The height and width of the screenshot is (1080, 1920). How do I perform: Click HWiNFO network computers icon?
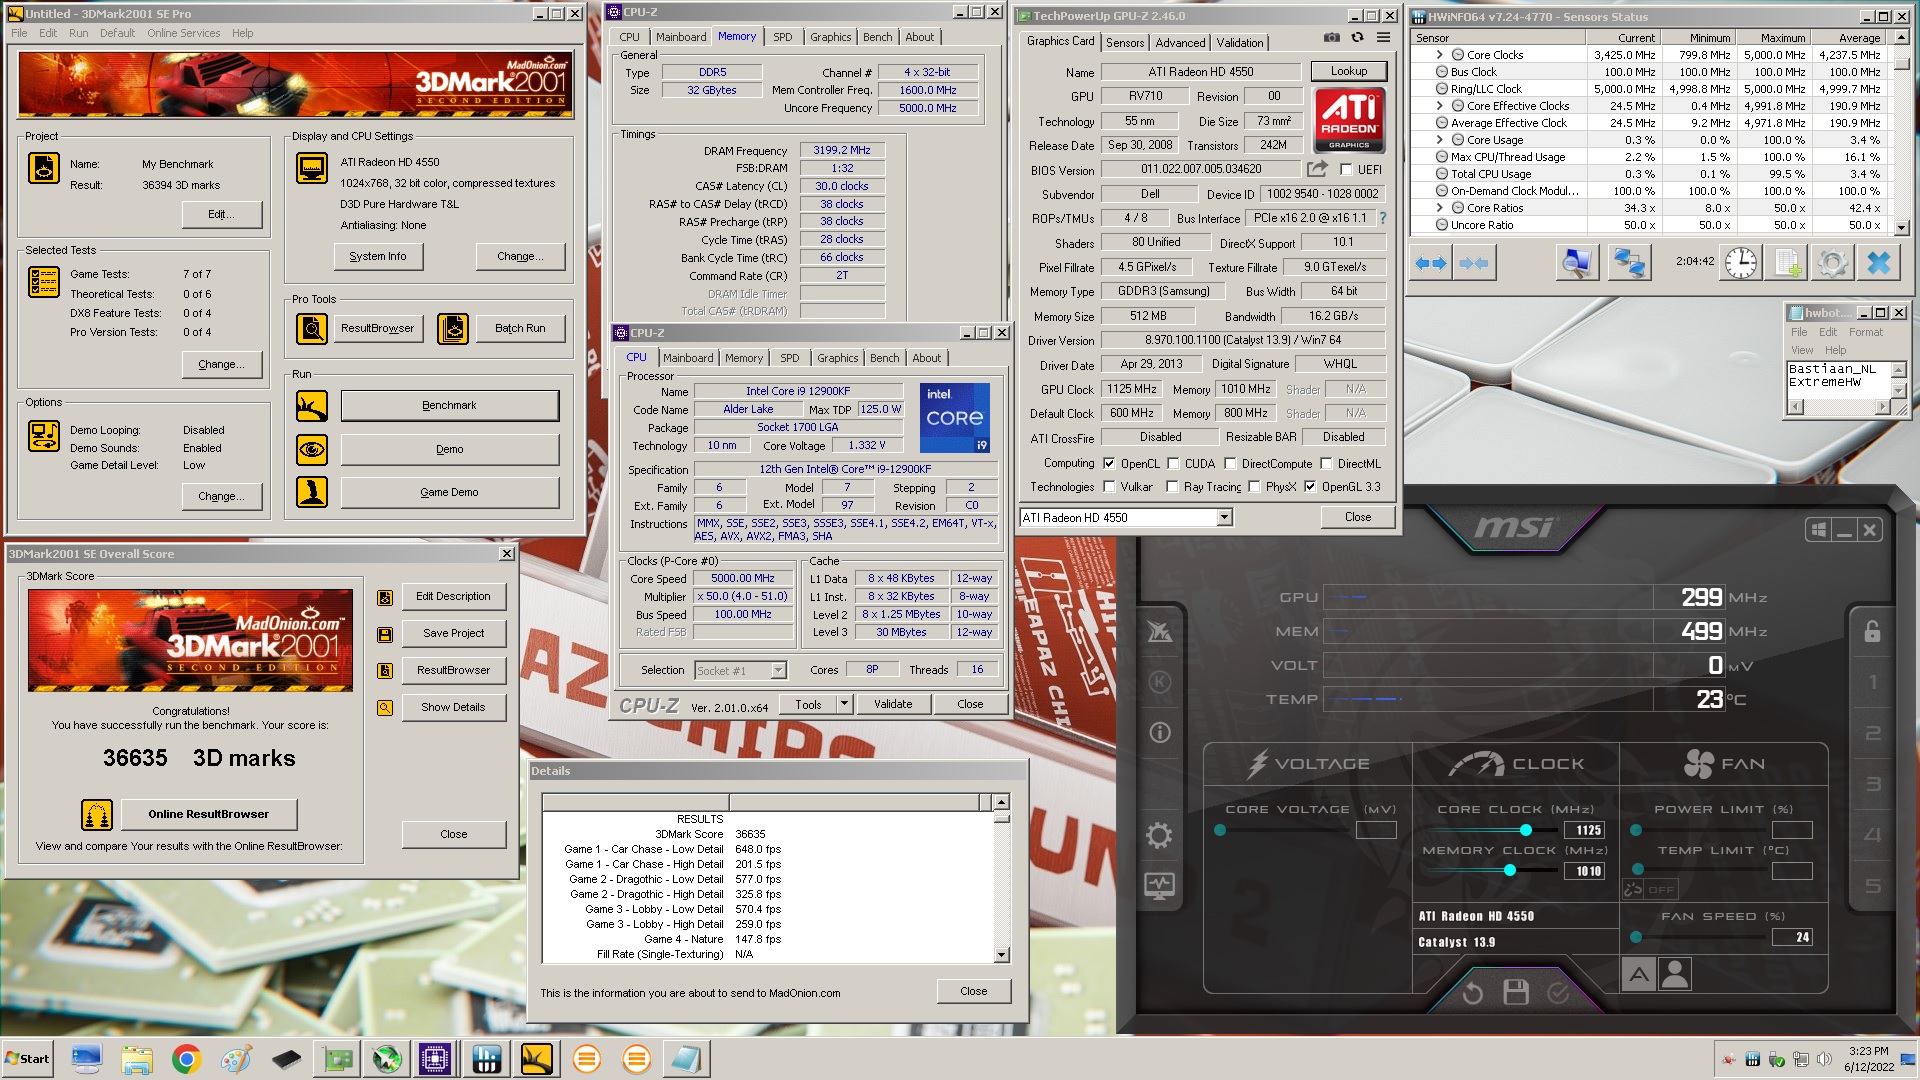pos(1630,263)
